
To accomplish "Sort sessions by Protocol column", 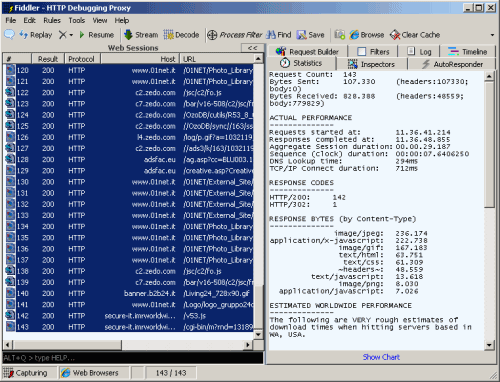I will coord(83,59).
